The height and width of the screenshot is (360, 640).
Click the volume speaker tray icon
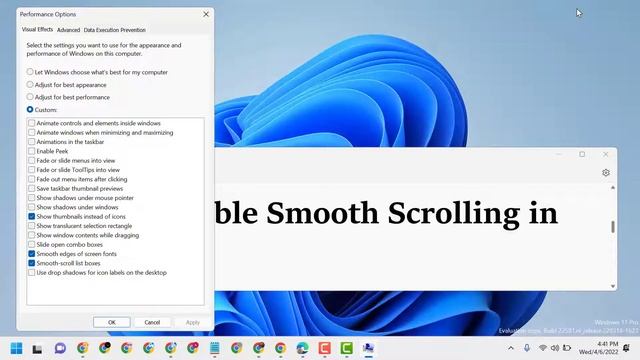(555, 348)
